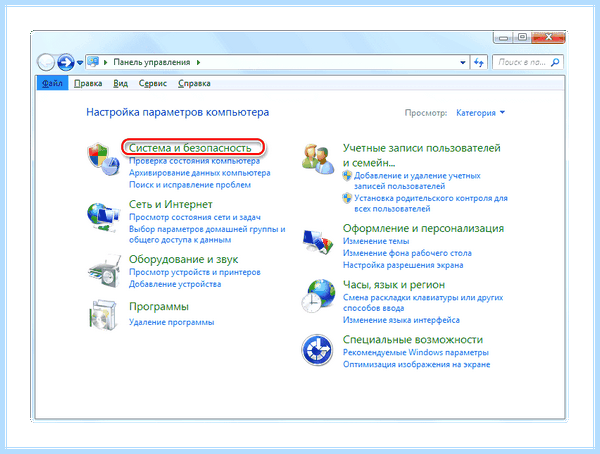Click 'Добавление устройства' link

click(175, 284)
